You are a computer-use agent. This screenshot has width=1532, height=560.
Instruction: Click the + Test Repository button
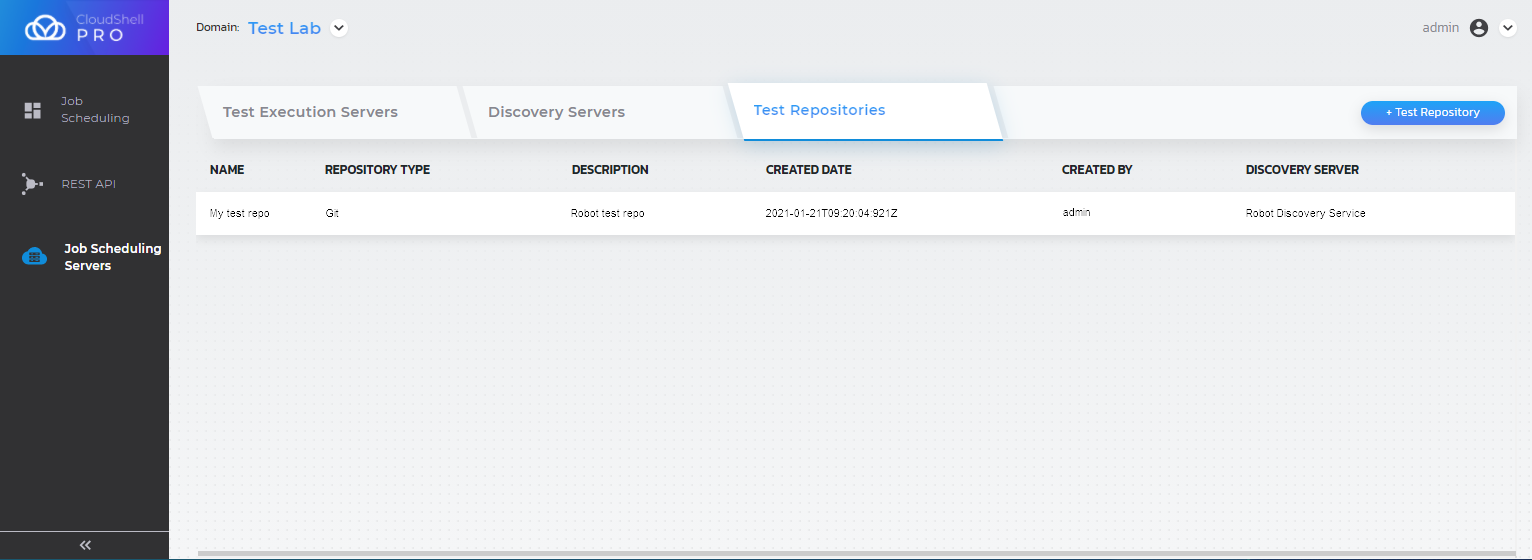point(1432,113)
